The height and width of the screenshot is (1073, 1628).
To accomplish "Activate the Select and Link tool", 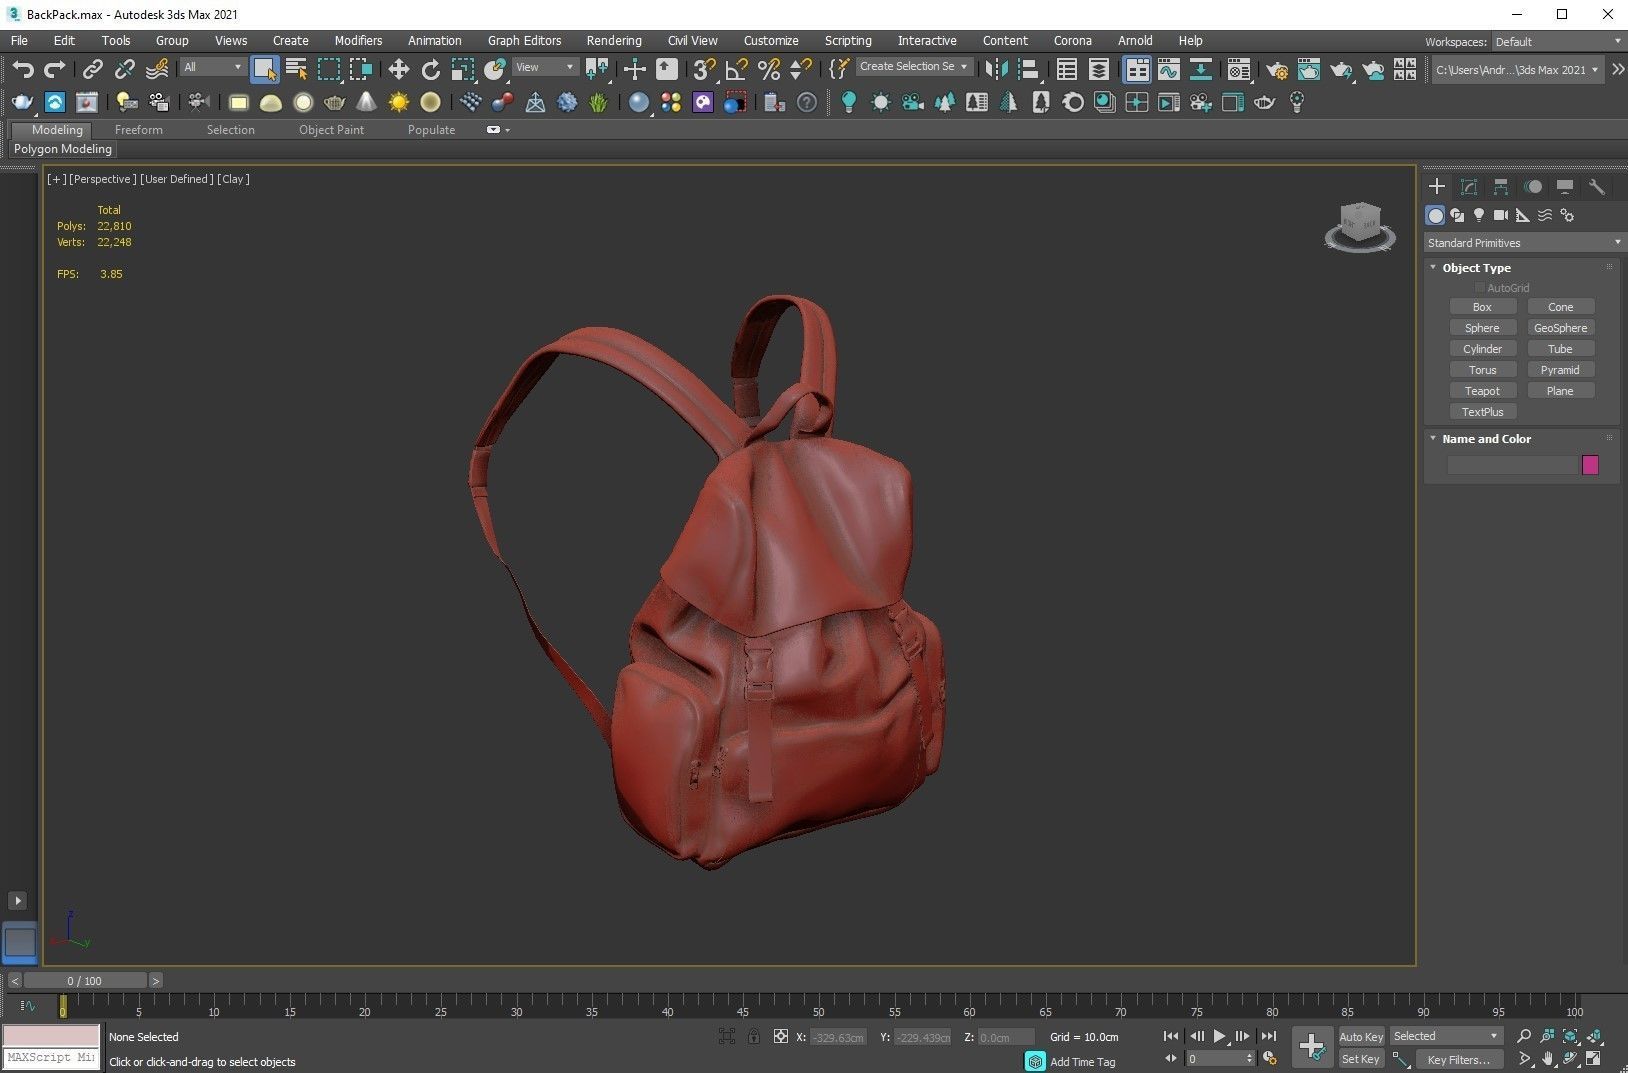I will coord(92,69).
